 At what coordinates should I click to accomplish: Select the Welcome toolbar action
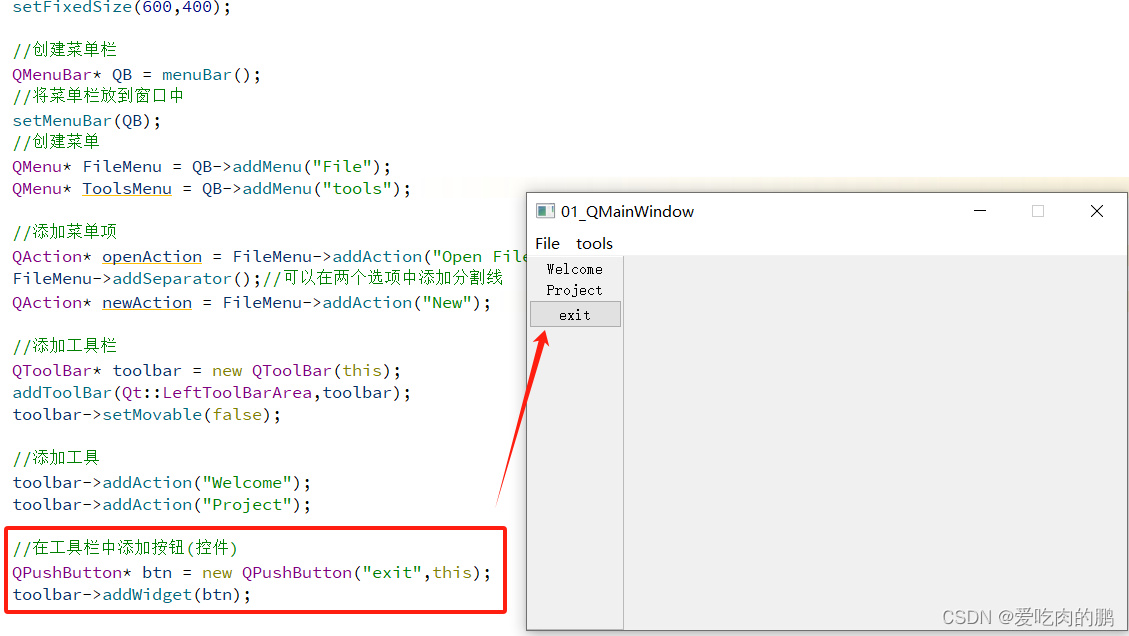(x=575, y=269)
